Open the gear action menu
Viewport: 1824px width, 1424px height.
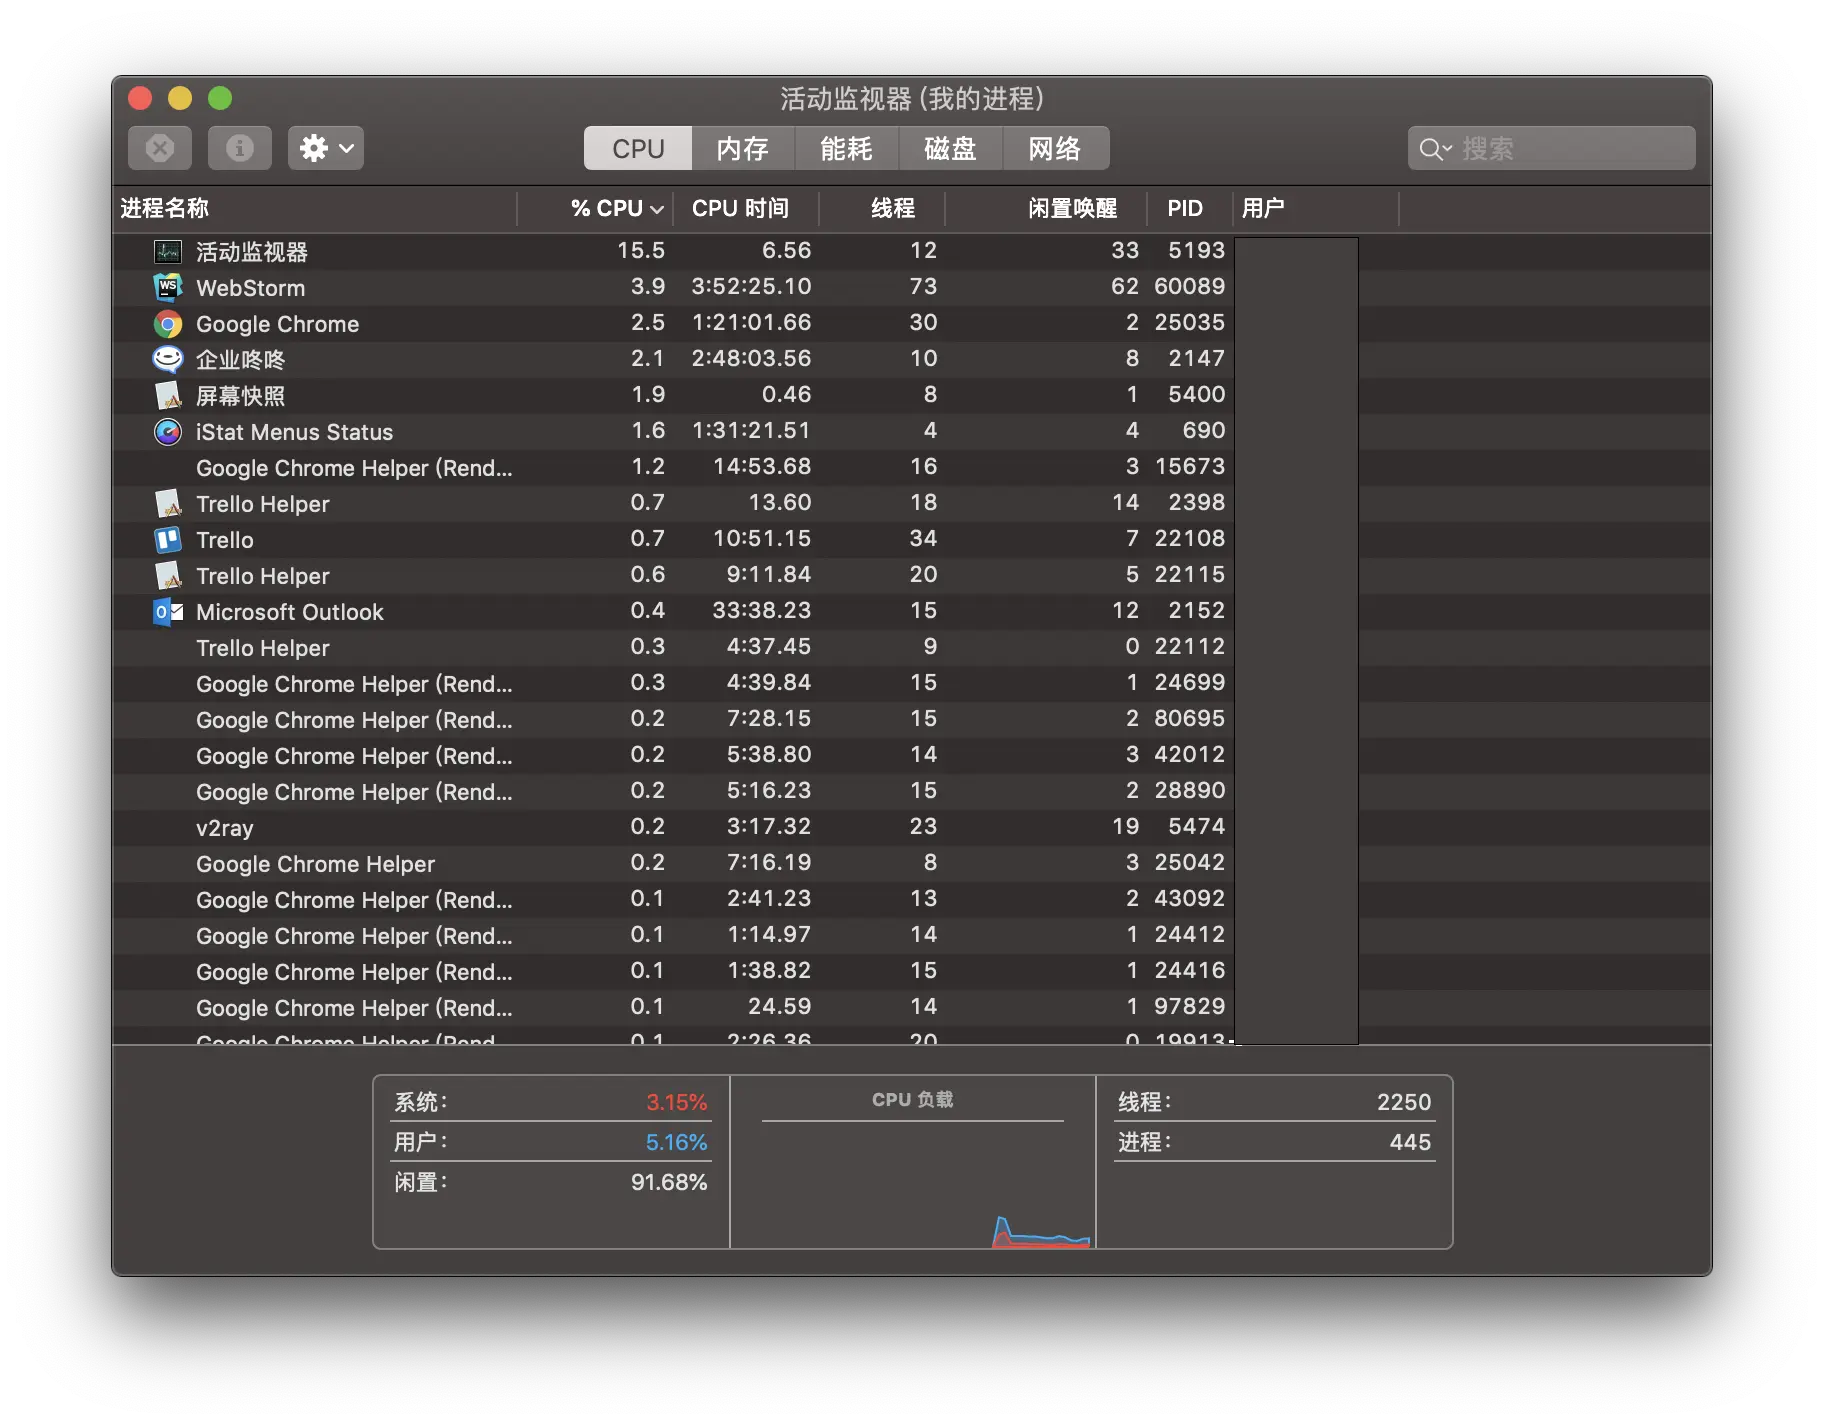pos(326,148)
